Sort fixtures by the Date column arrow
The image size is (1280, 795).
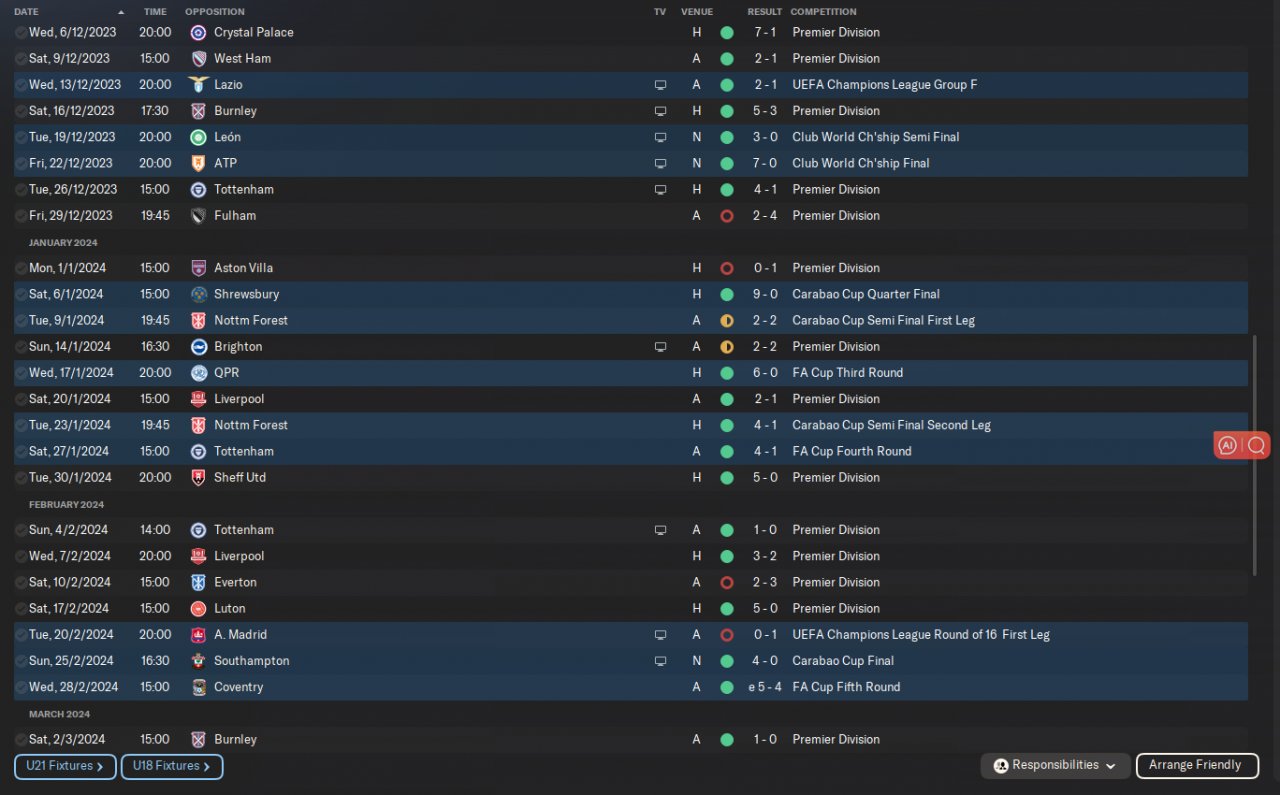(x=122, y=12)
